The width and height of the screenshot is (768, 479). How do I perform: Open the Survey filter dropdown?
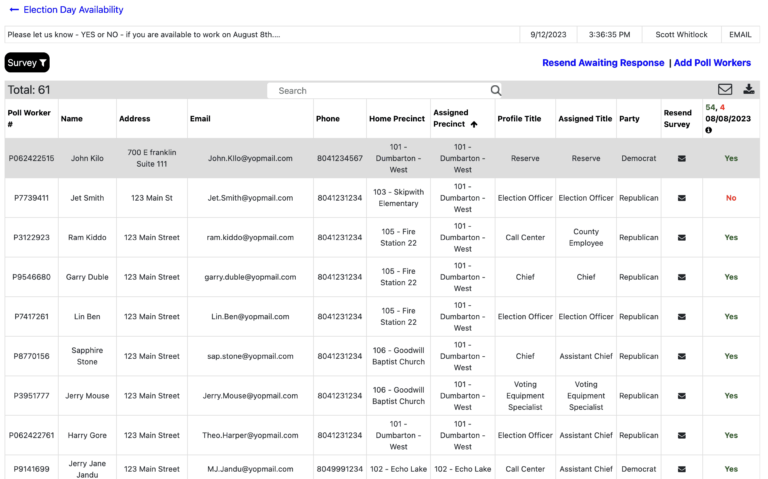[x=27, y=63]
